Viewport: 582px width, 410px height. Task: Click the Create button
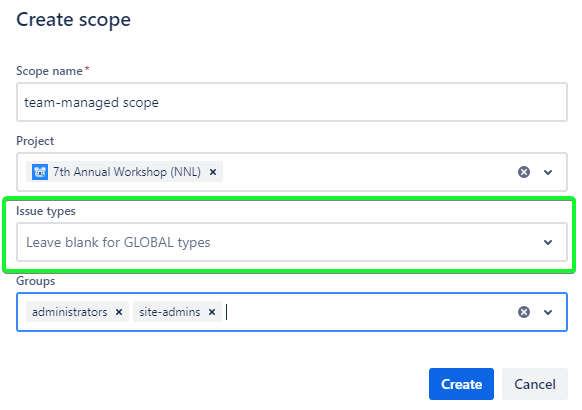461,384
